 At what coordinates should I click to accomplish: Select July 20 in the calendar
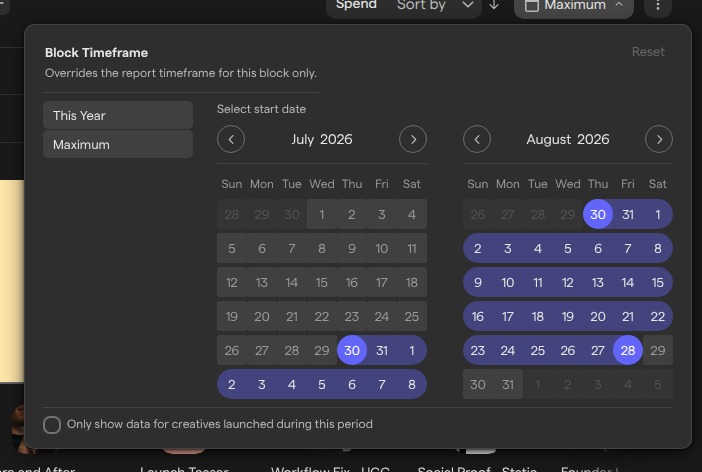tap(262, 317)
